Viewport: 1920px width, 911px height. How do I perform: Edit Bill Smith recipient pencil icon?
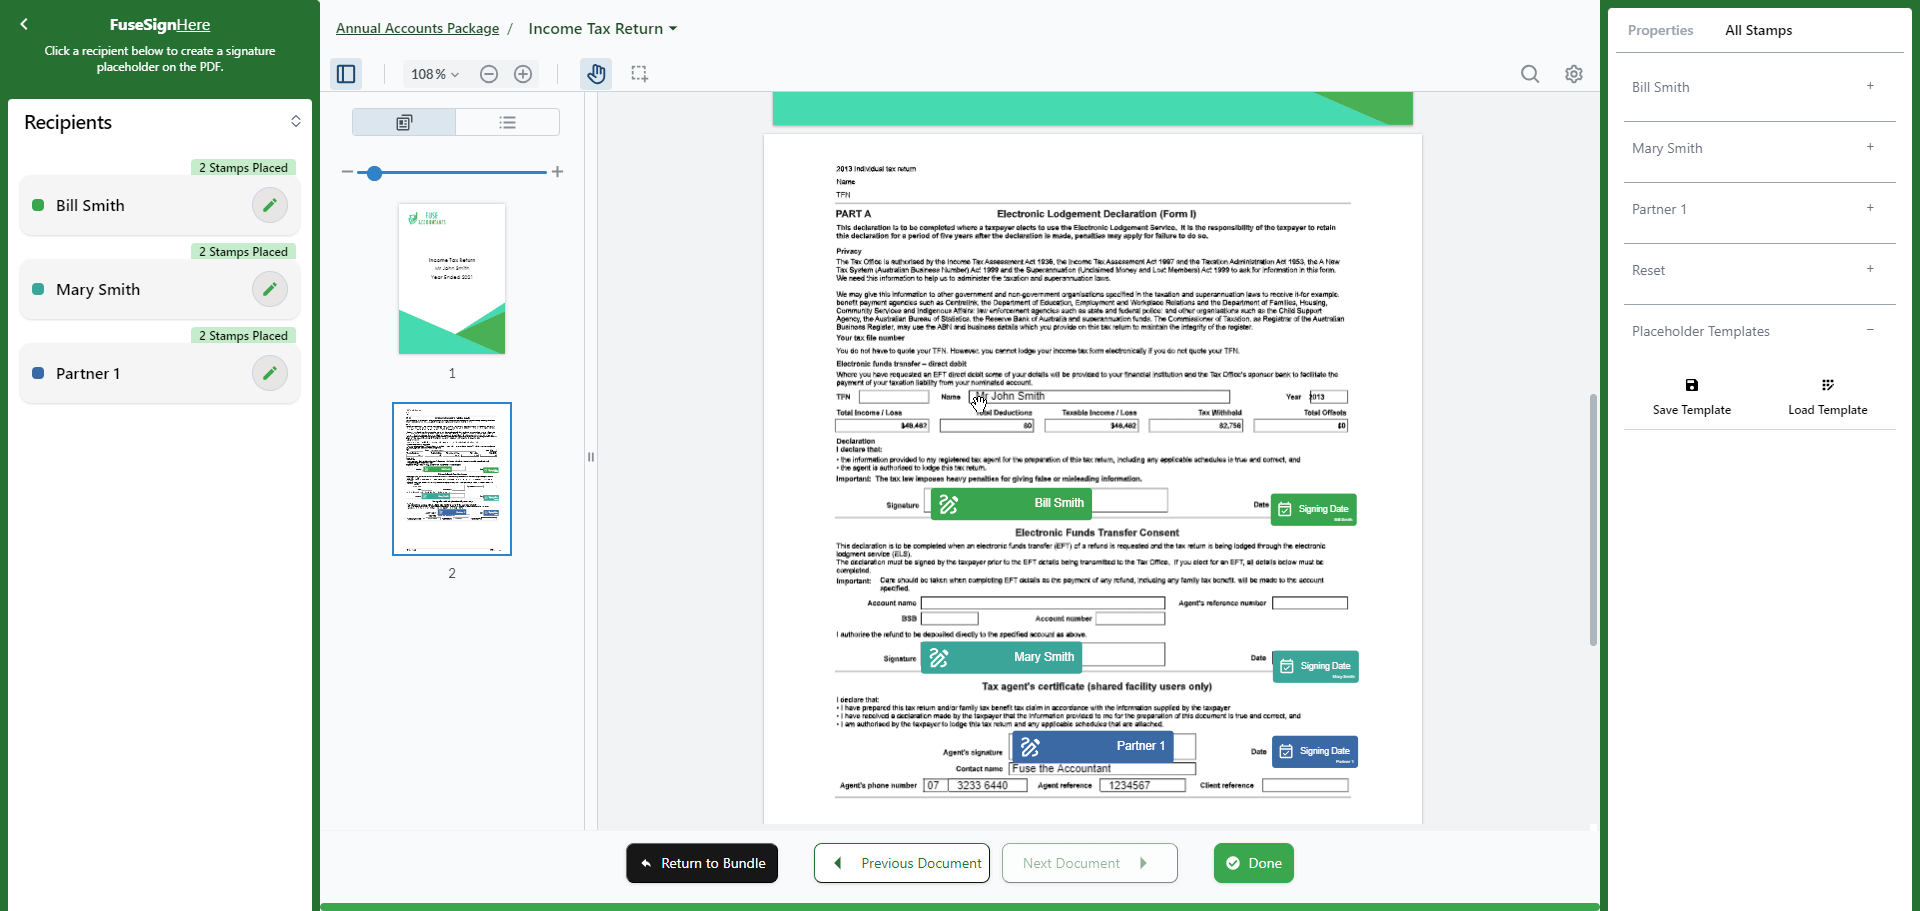coord(269,205)
